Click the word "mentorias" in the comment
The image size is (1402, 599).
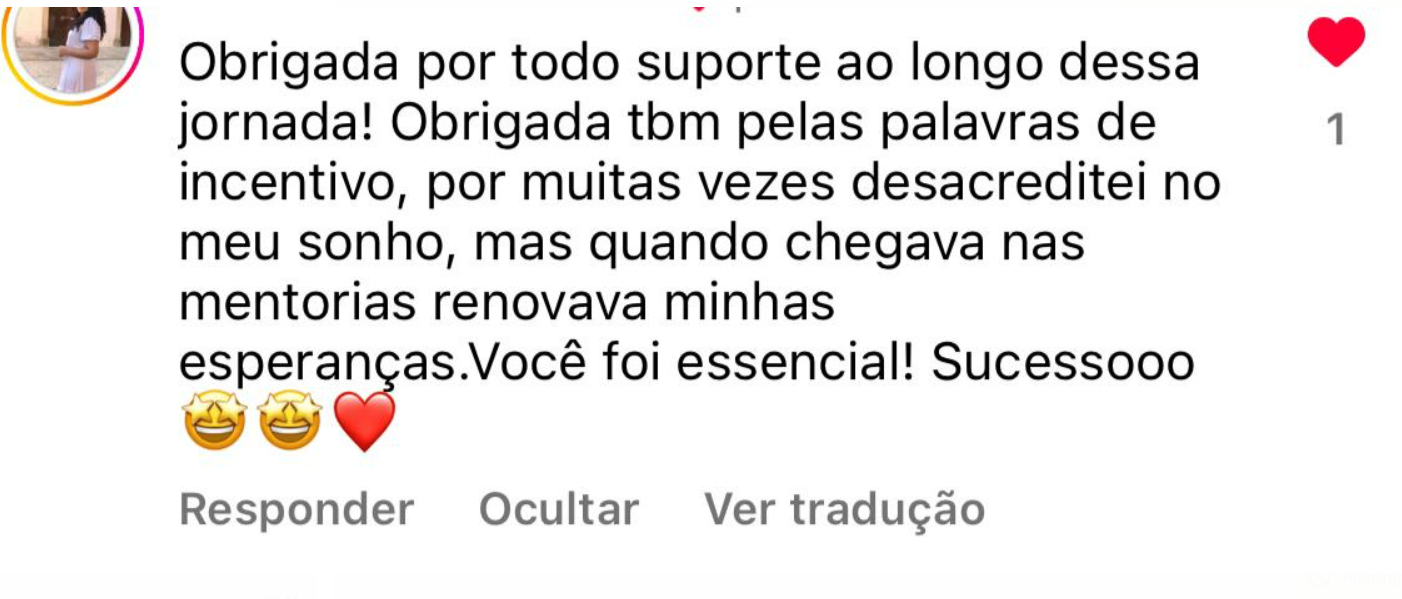tap(297, 304)
